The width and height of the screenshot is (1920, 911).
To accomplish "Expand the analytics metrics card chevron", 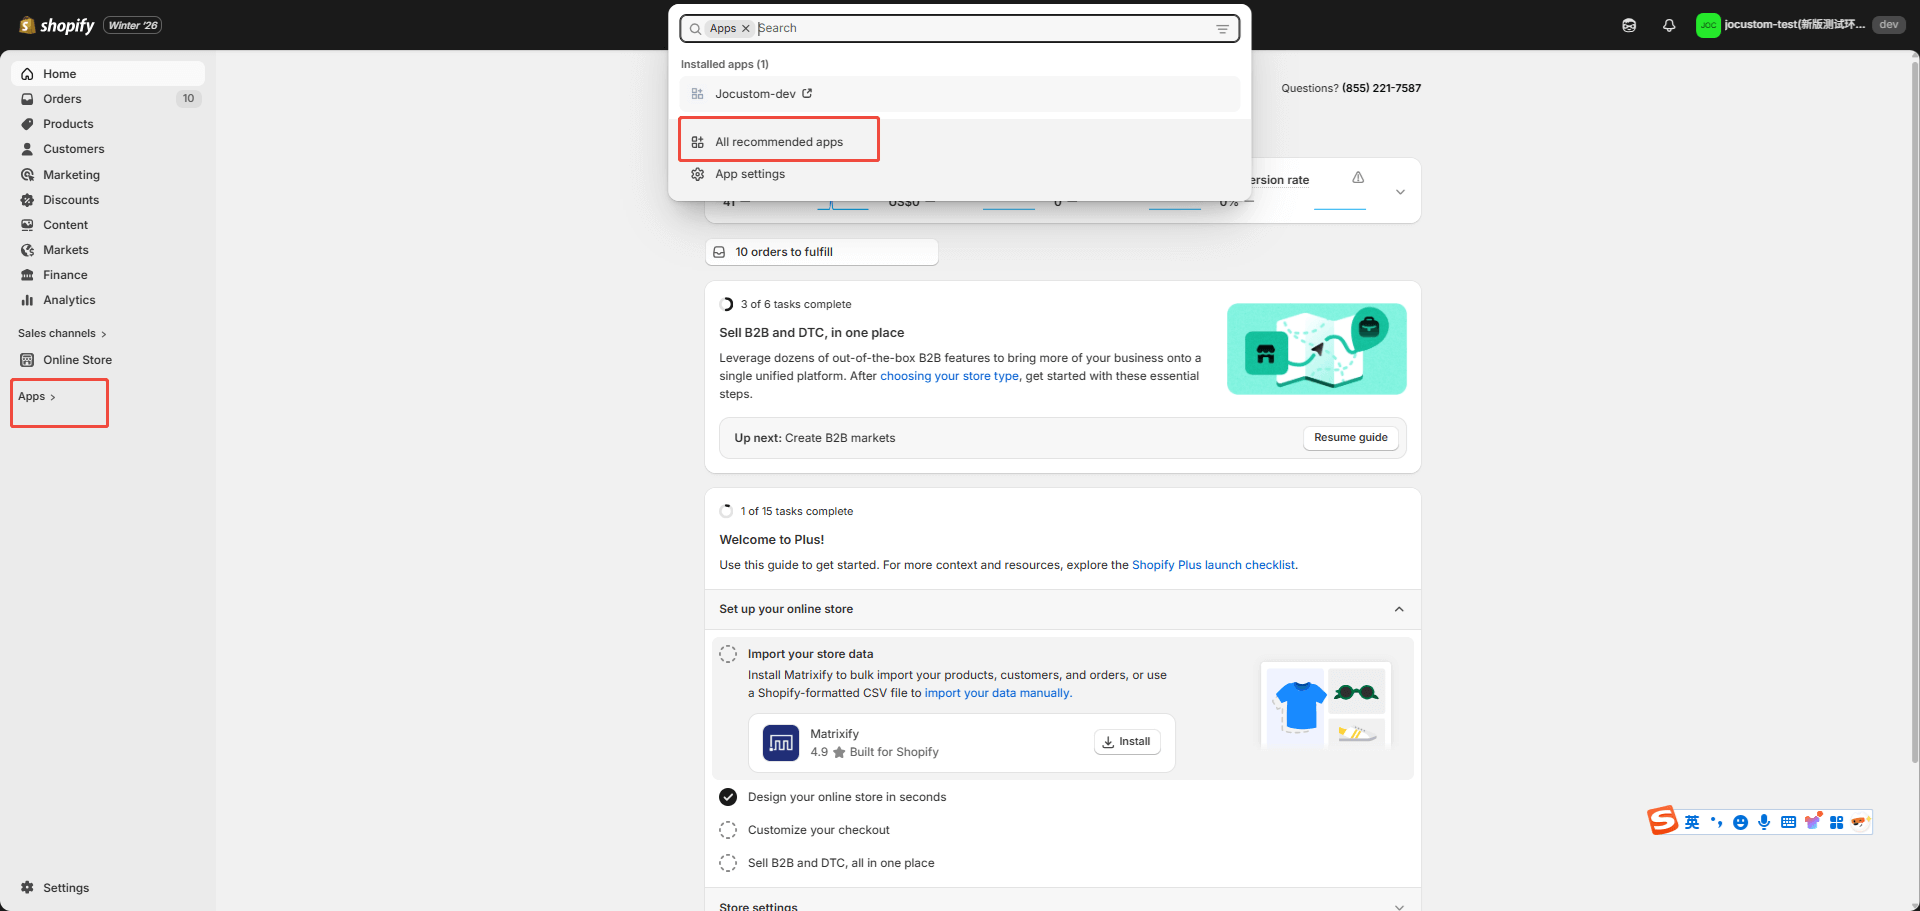I will (x=1400, y=192).
